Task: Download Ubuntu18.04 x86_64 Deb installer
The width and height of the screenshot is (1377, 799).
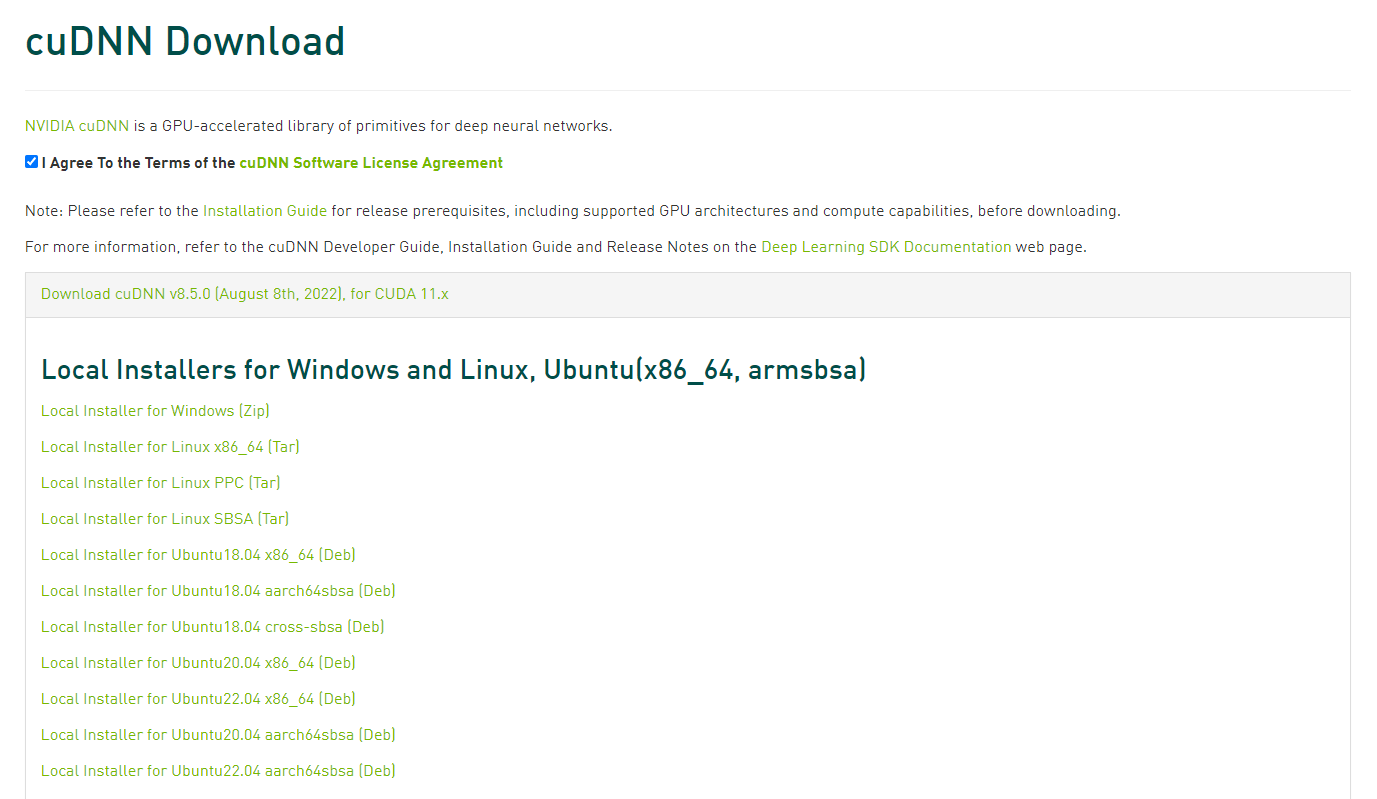Action: (198, 555)
